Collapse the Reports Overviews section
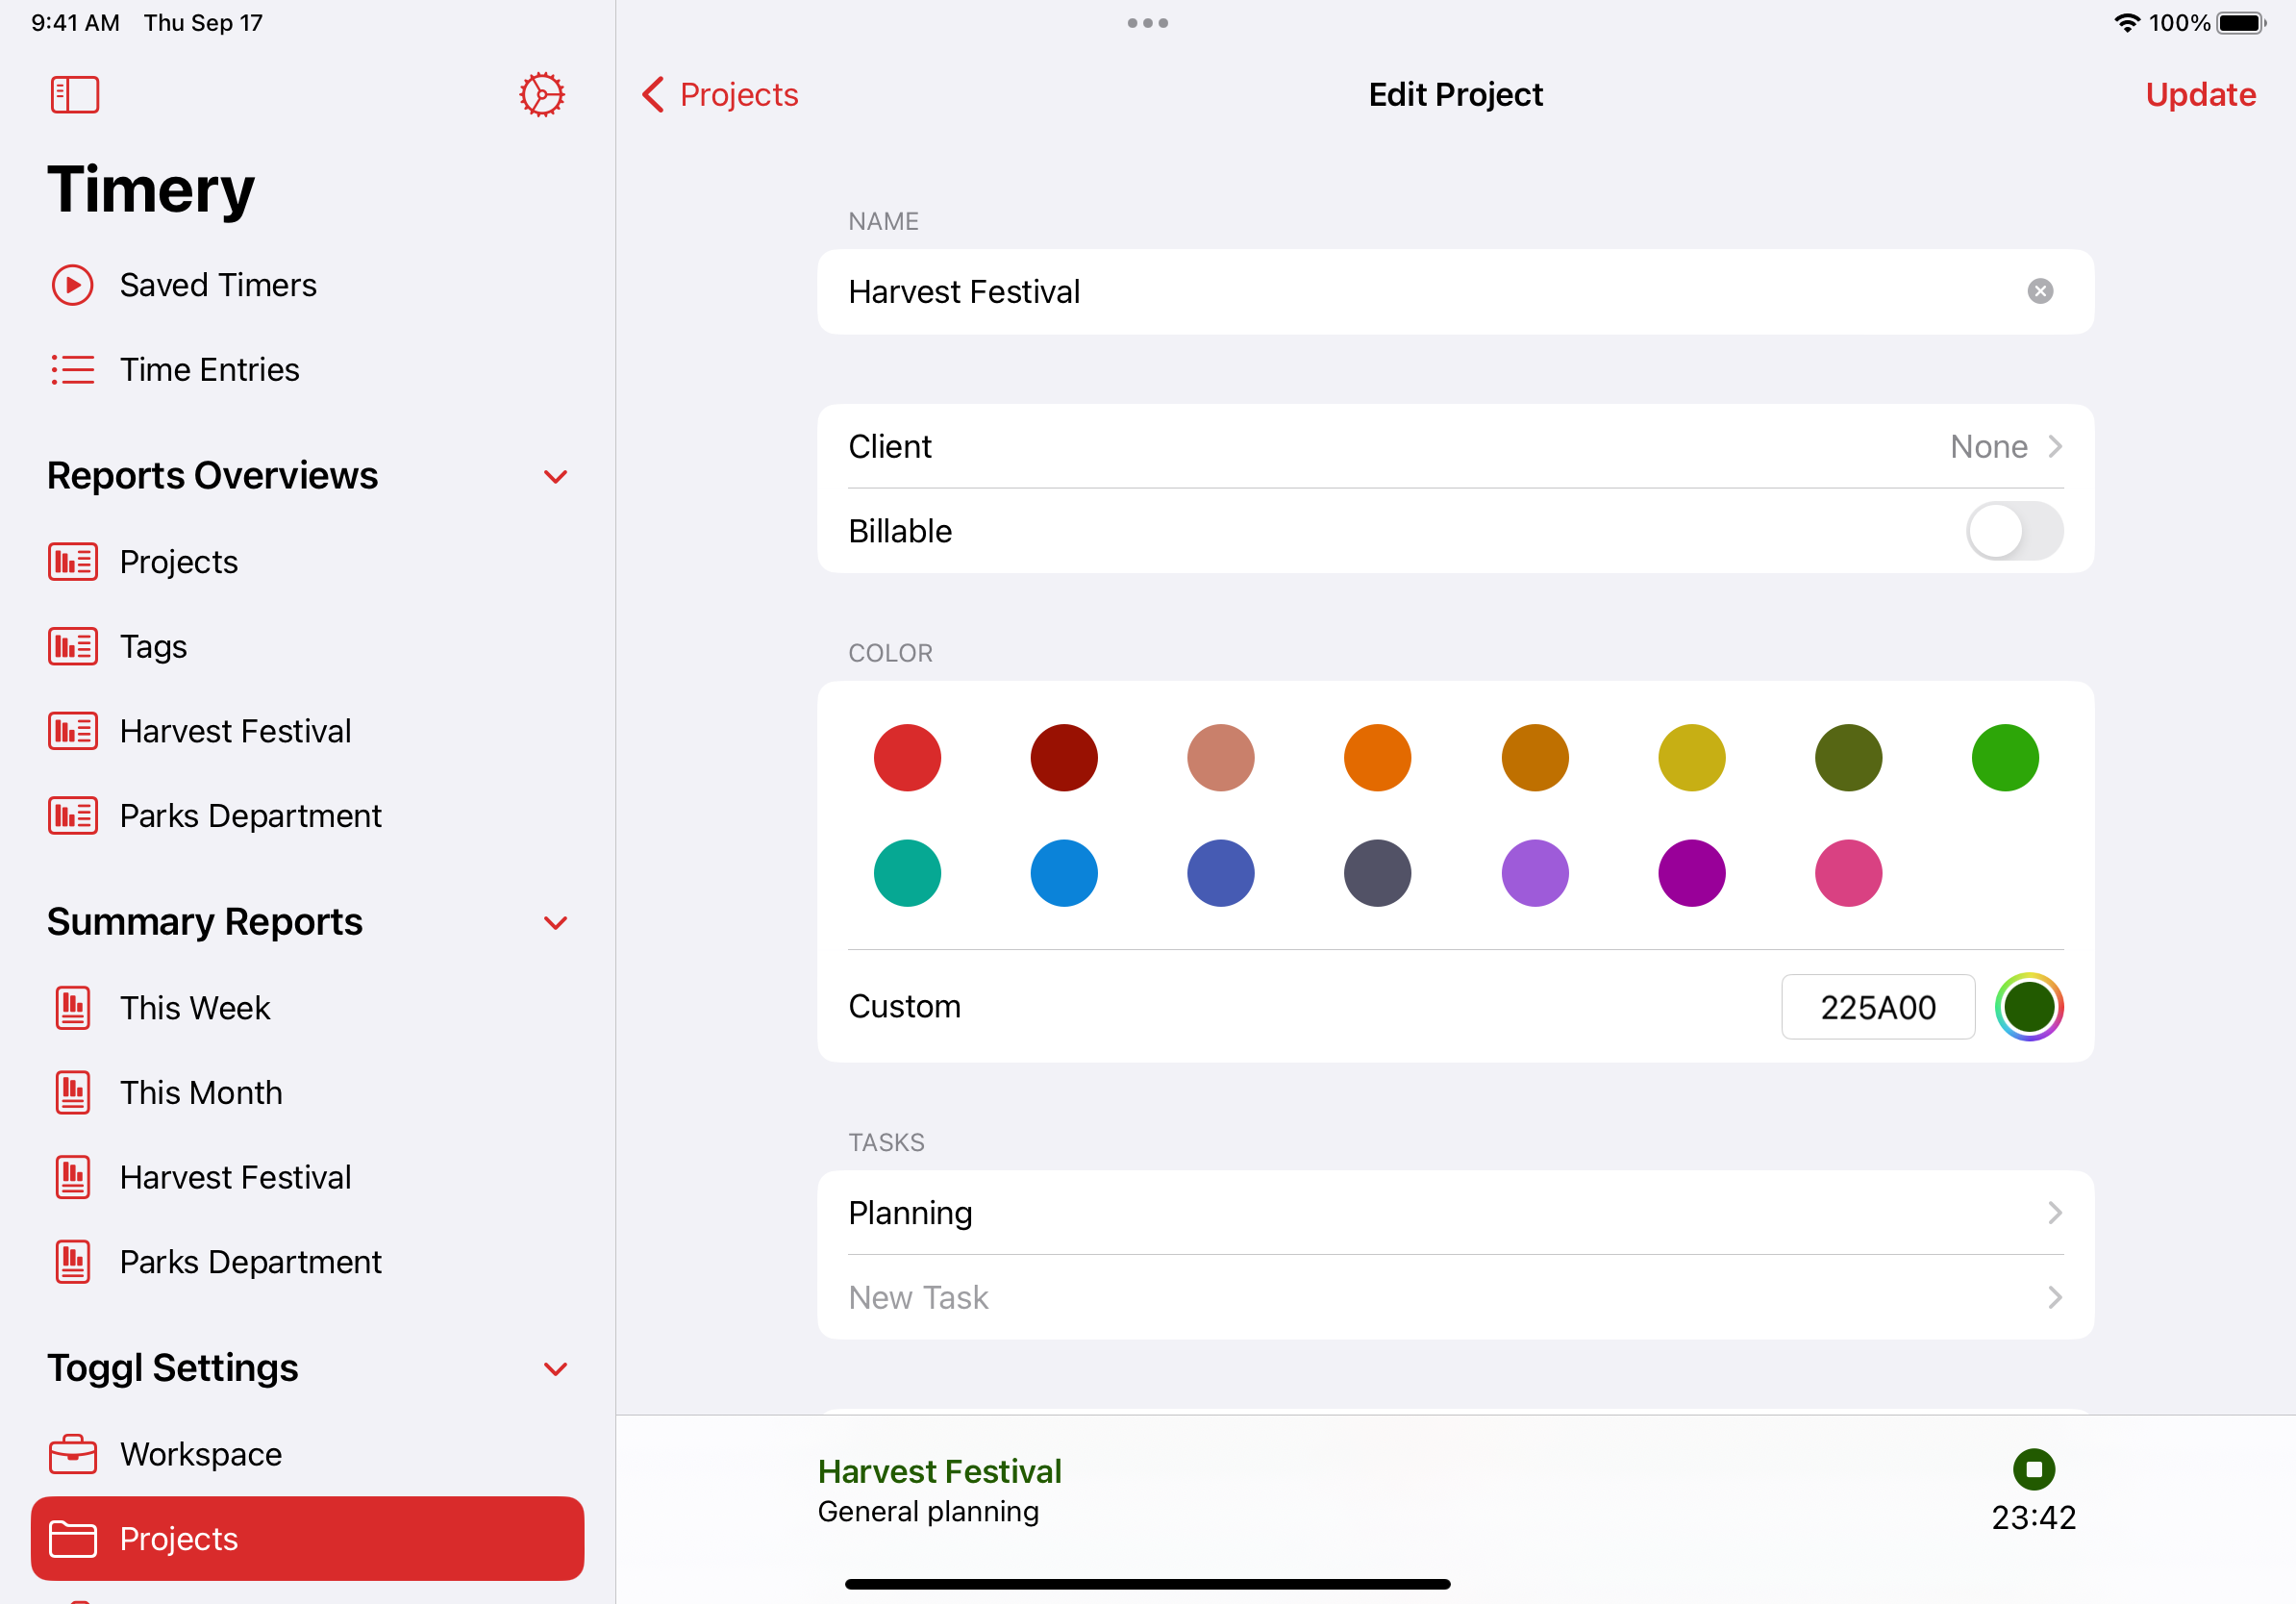Screen dimensions: 2296x1604 [x=556, y=477]
